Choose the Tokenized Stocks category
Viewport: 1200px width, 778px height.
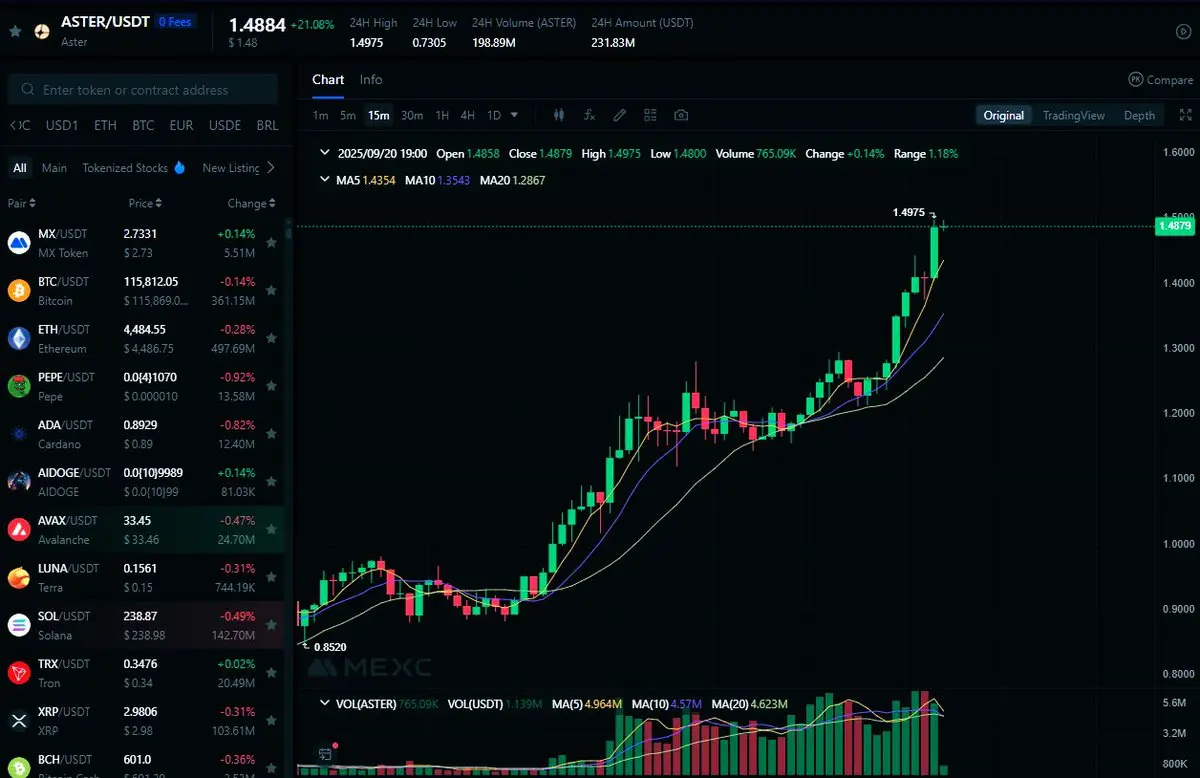point(134,168)
